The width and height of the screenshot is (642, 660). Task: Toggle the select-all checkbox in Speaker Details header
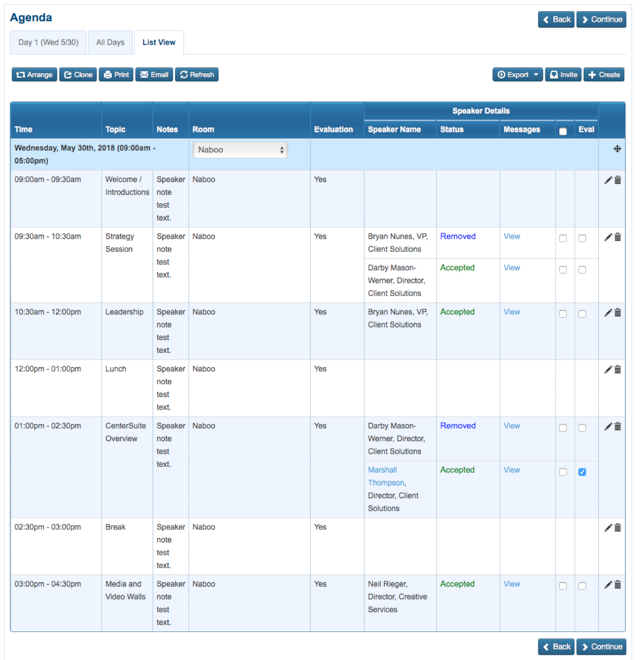563,131
